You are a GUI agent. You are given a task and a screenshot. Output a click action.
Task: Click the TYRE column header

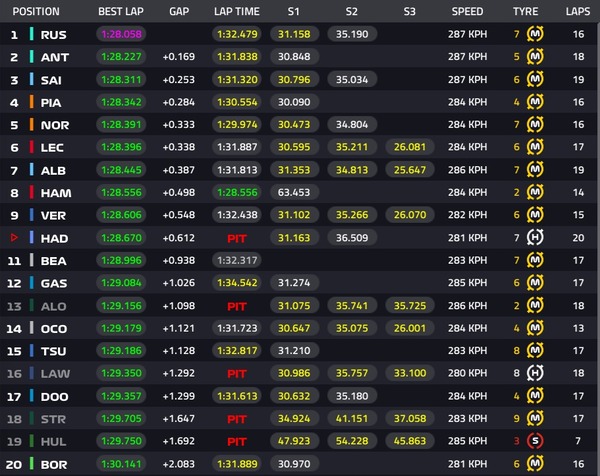point(525,11)
